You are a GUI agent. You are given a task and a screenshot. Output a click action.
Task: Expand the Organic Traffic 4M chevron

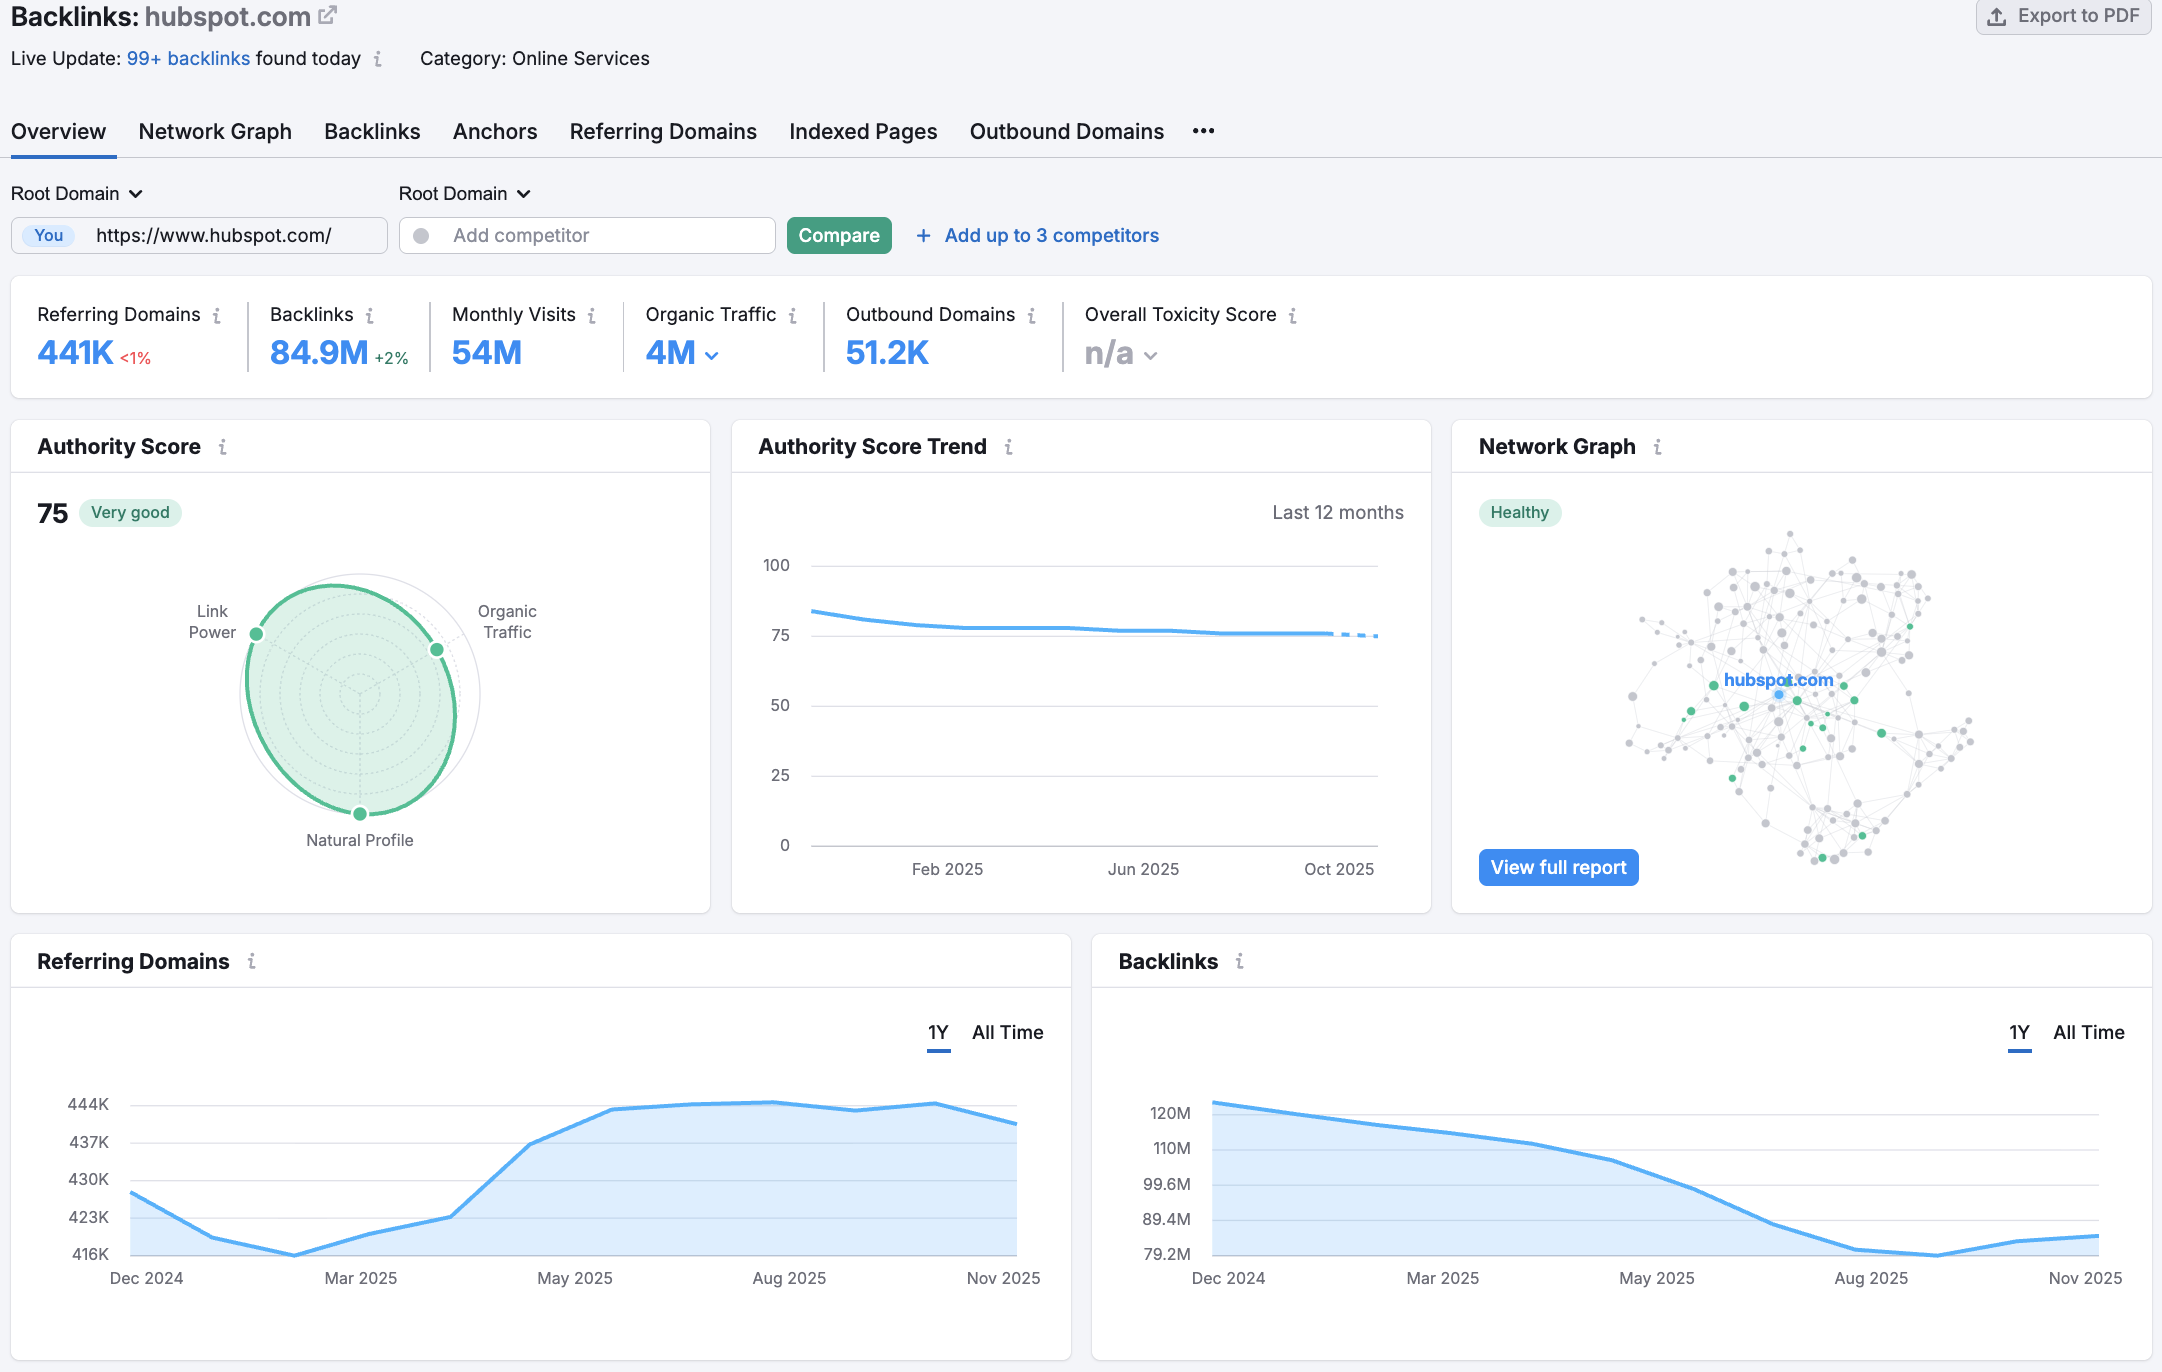(712, 355)
